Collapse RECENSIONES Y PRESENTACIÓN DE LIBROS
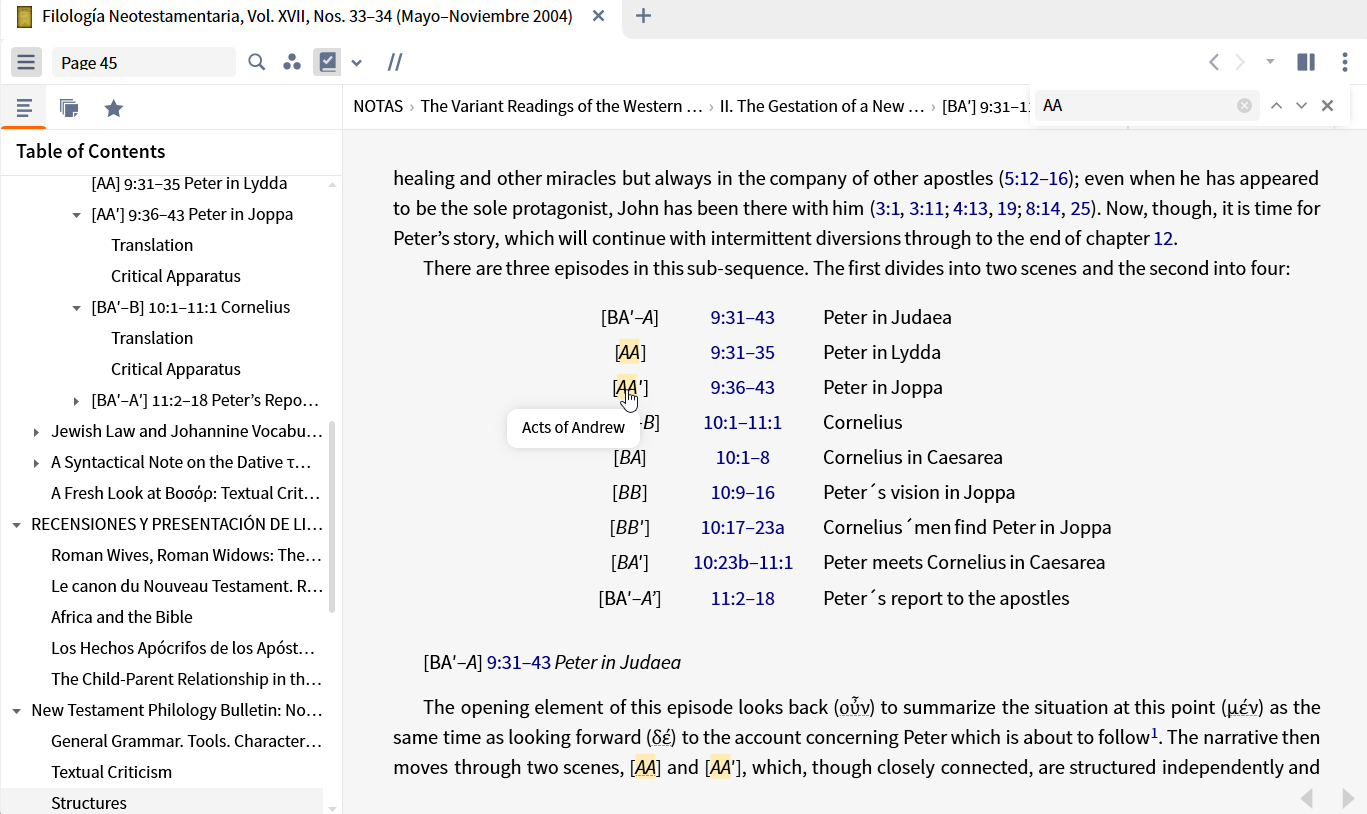The image size is (1367, 814). [x=16, y=524]
